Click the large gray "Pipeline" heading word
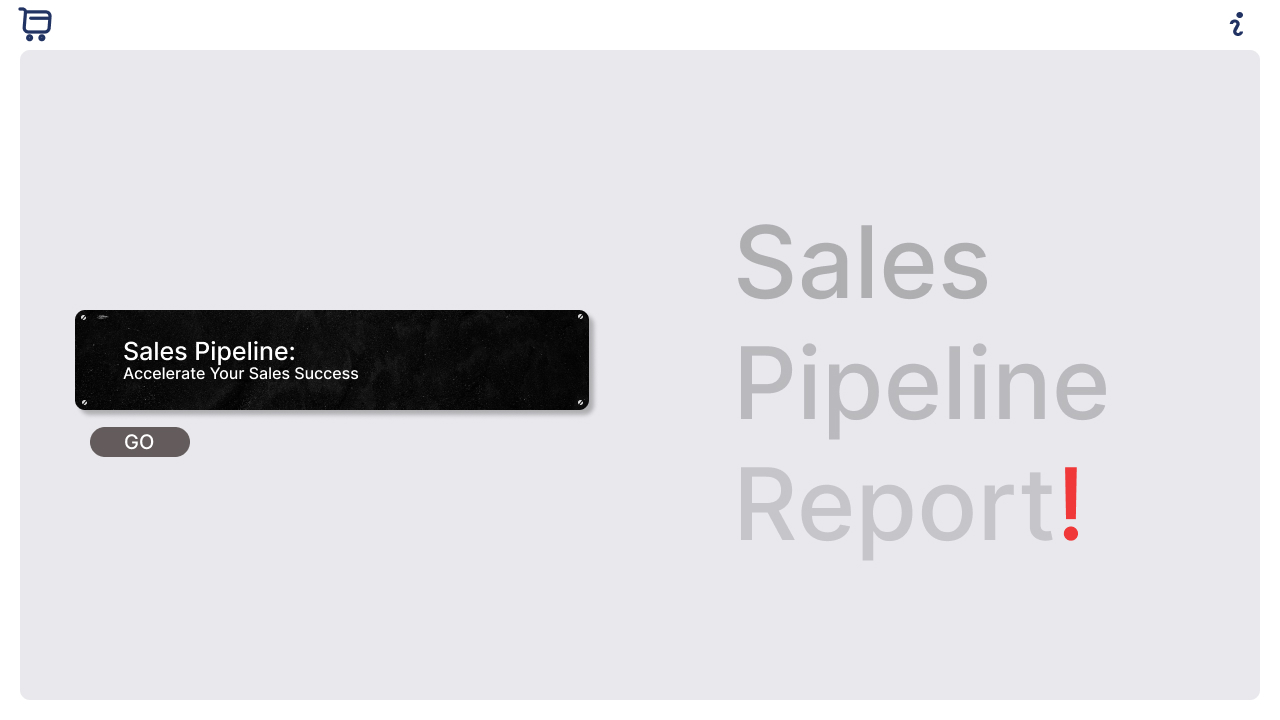Image resolution: width=1280 pixels, height=720 pixels. click(x=921, y=385)
